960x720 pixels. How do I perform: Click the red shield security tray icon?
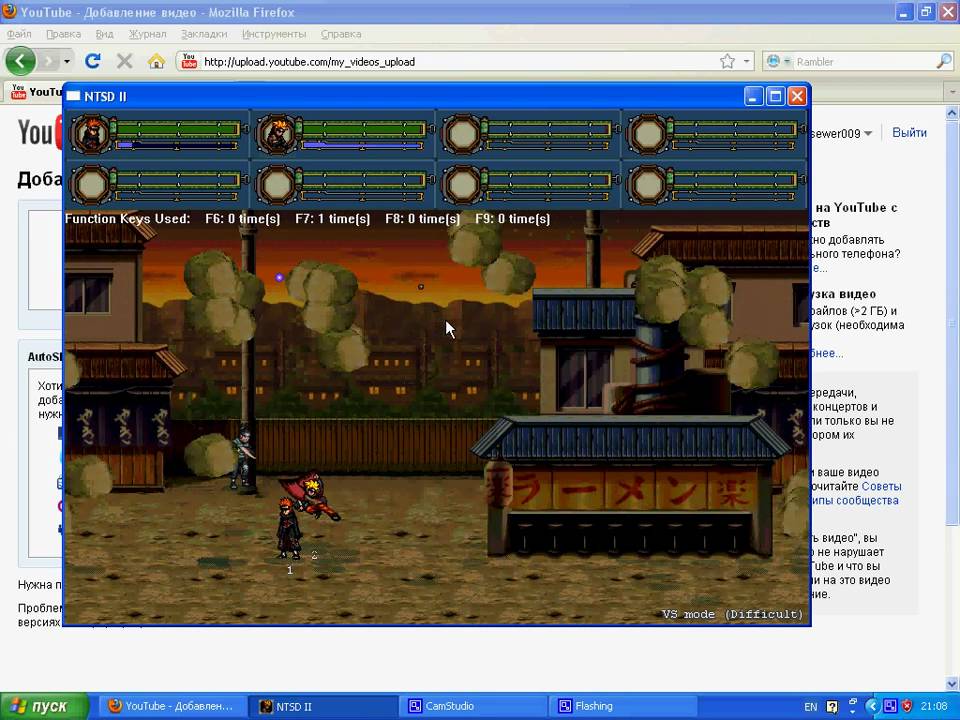coord(907,706)
